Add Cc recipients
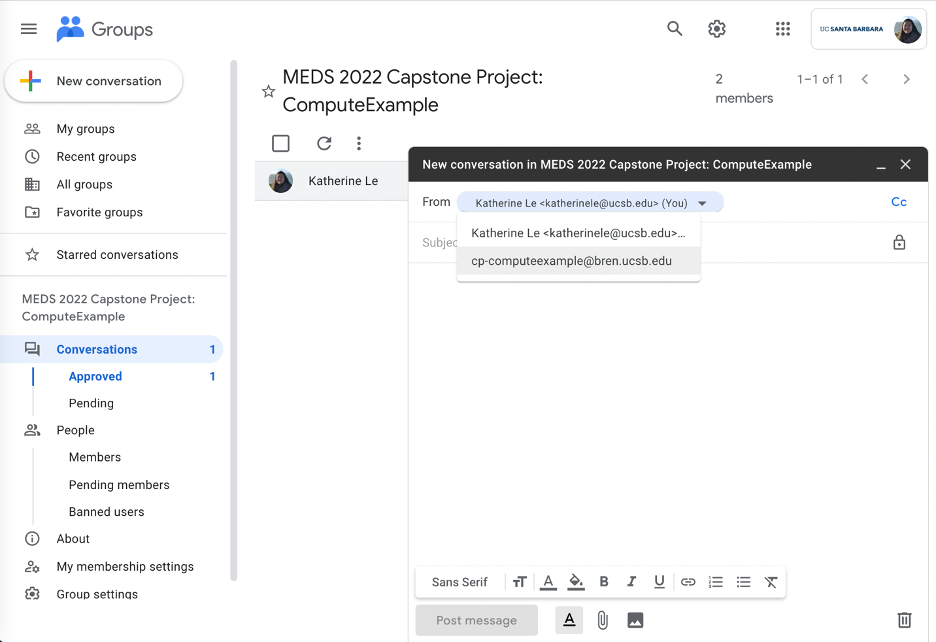 coord(898,202)
